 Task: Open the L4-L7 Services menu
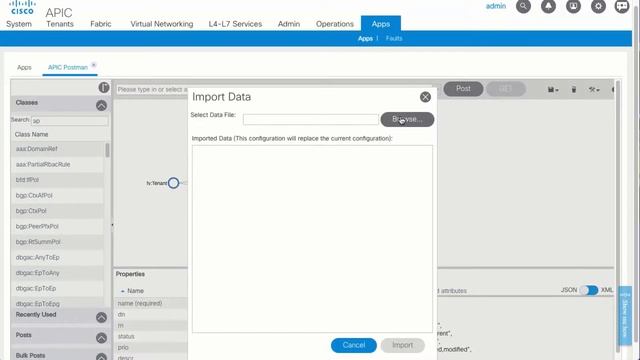tap(235, 24)
